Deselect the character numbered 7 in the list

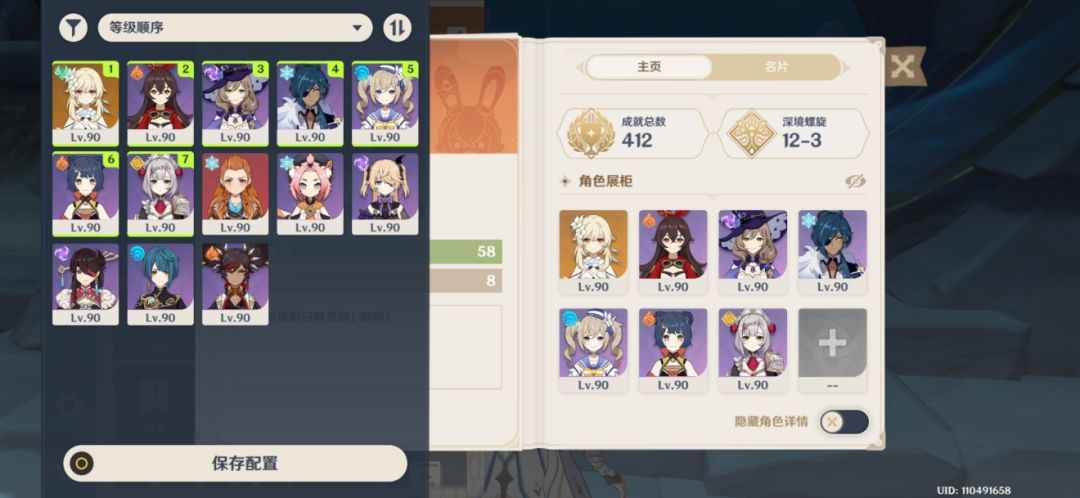pyautogui.click(x=160, y=194)
